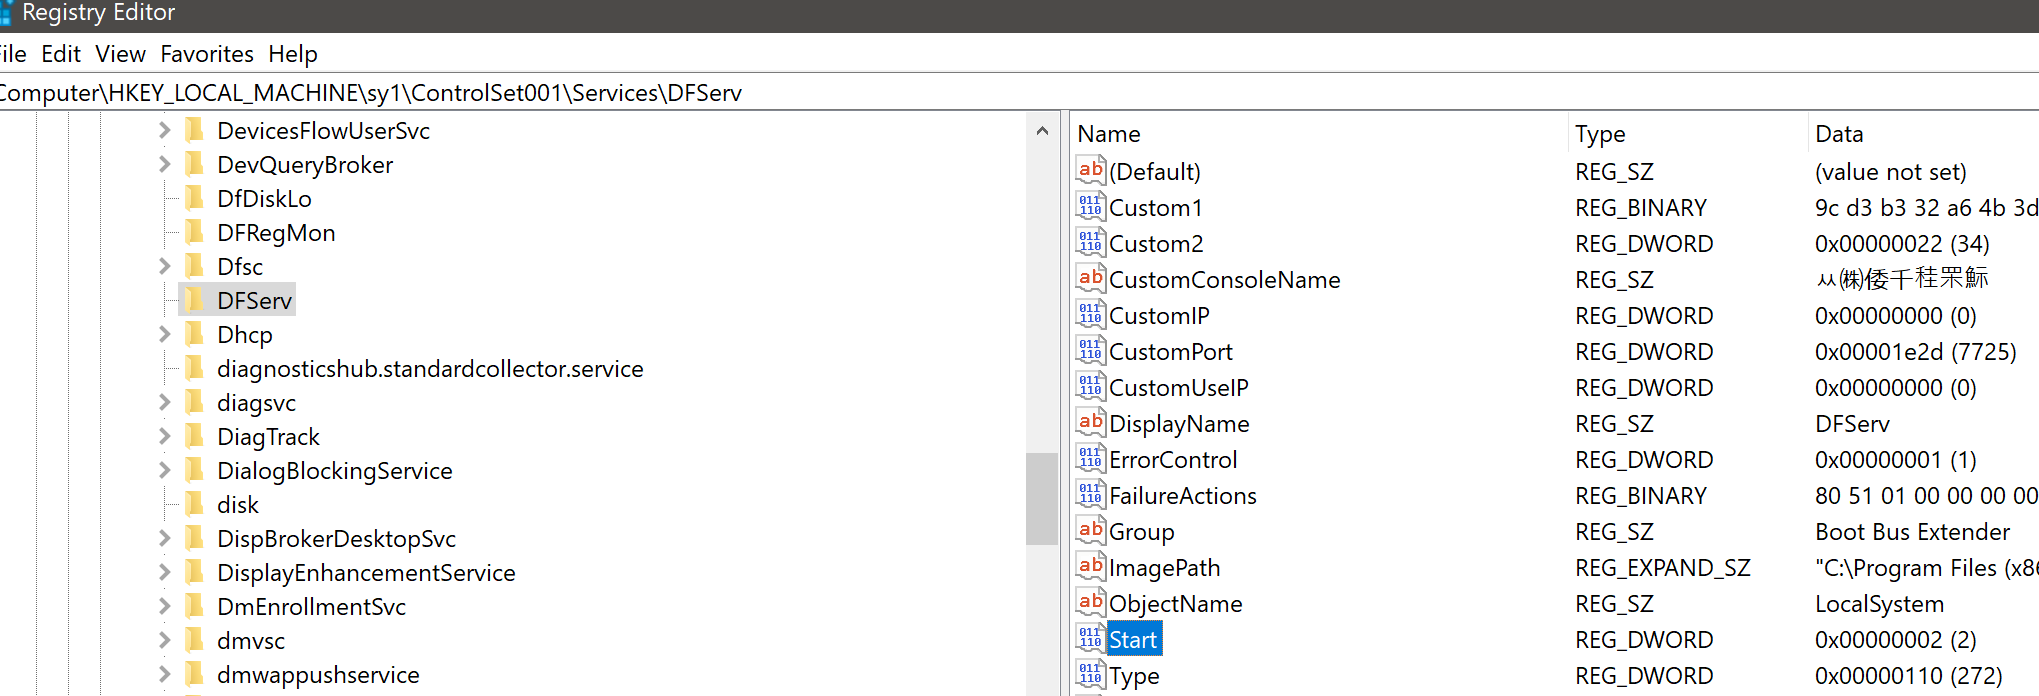The width and height of the screenshot is (2039, 696).
Task: Expand the DispBrokerDesktopSvc key
Action: [x=165, y=538]
